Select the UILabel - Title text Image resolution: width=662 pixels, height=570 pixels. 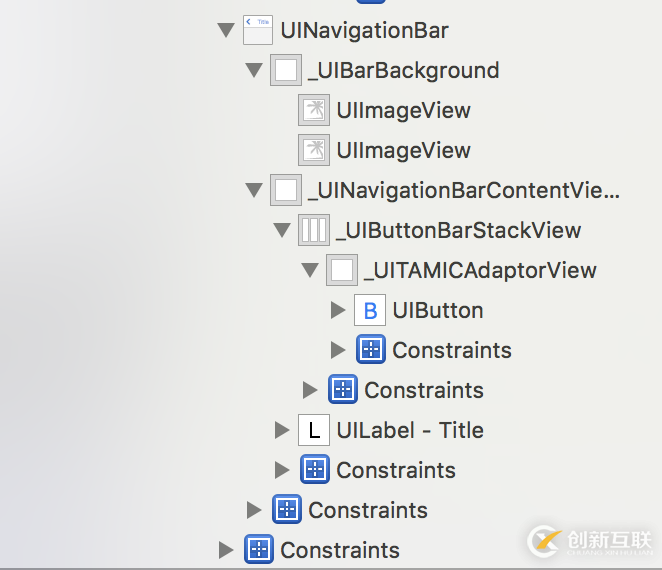[x=410, y=430]
